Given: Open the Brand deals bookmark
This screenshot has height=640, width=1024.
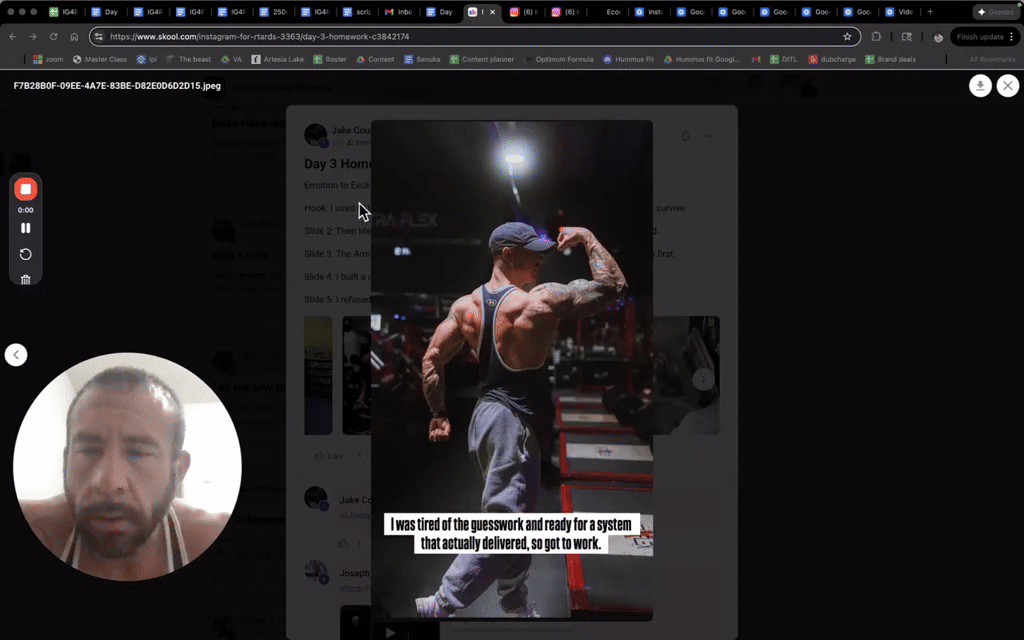Looking at the screenshot, I should pos(890,59).
